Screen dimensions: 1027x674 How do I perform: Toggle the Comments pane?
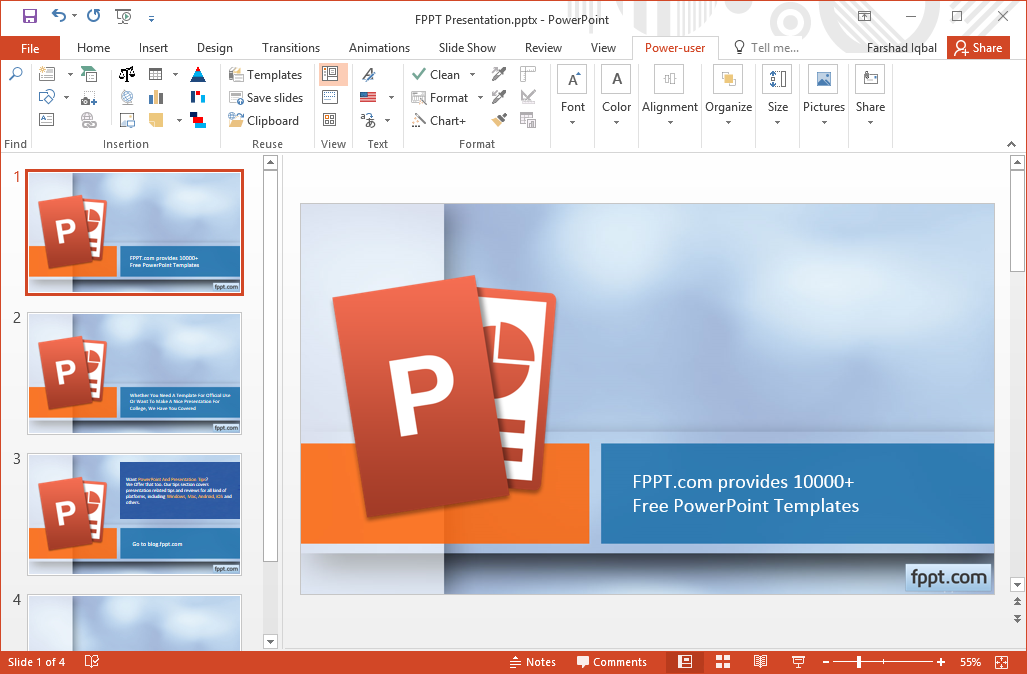tap(612, 662)
